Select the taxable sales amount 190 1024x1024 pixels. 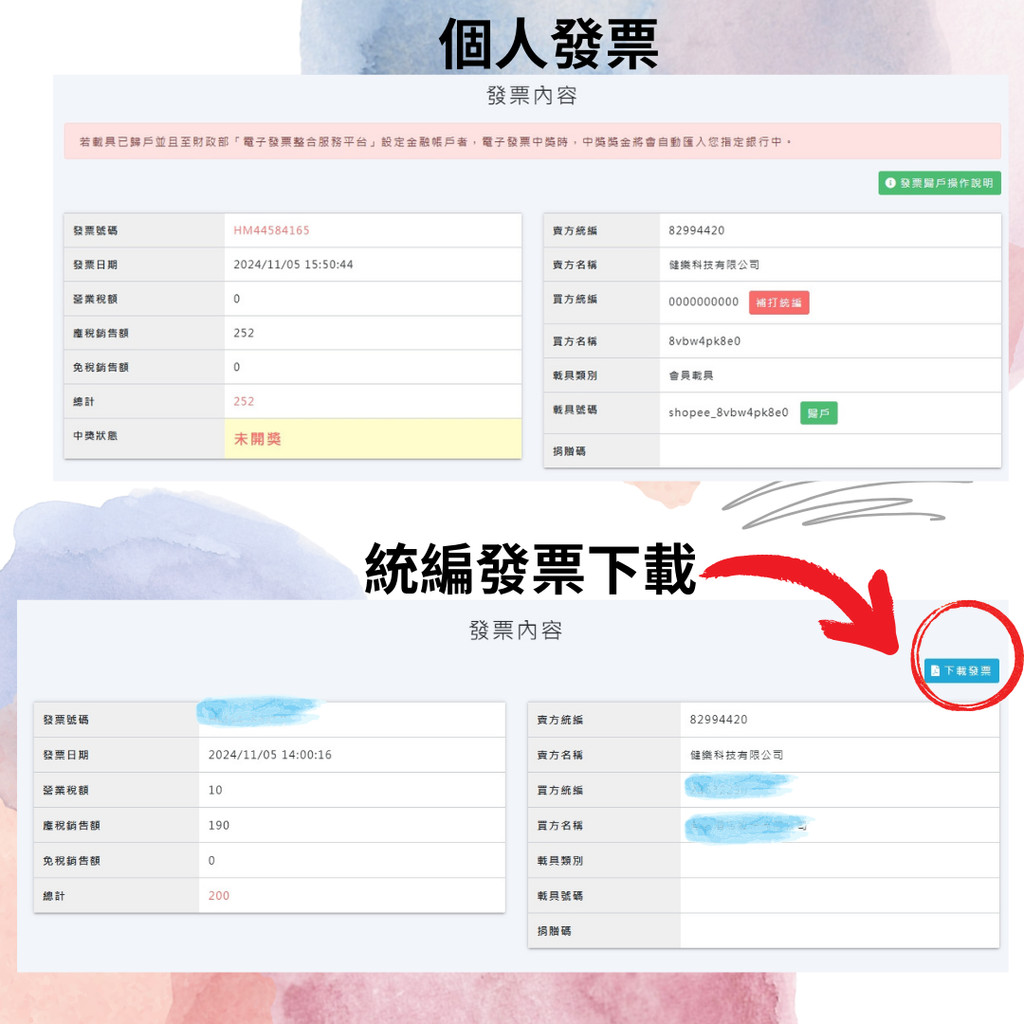pyautogui.click(x=219, y=826)
